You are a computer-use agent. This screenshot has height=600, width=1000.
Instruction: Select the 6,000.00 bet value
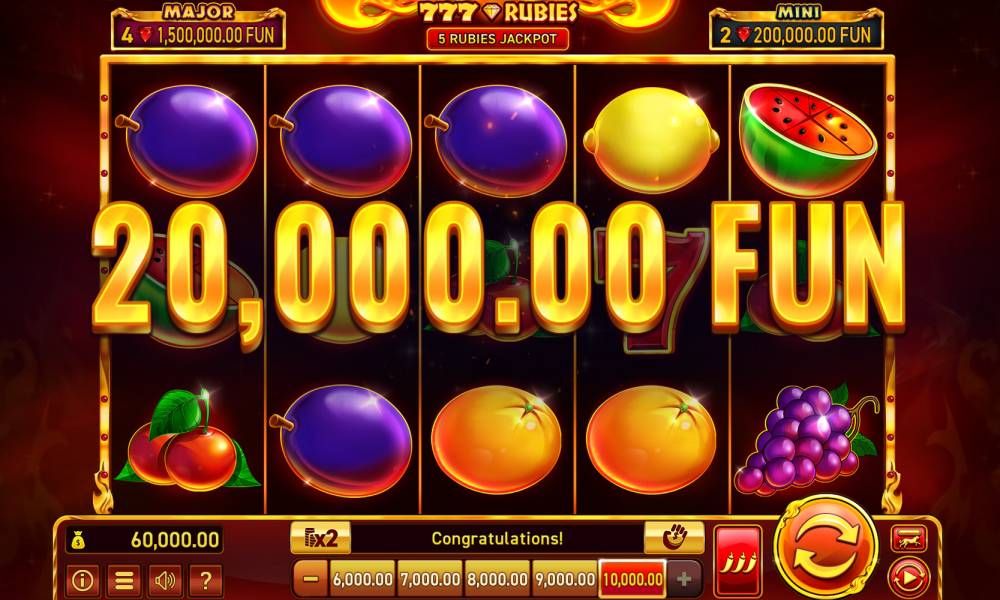pyautogui.click(x=363, y=579)
